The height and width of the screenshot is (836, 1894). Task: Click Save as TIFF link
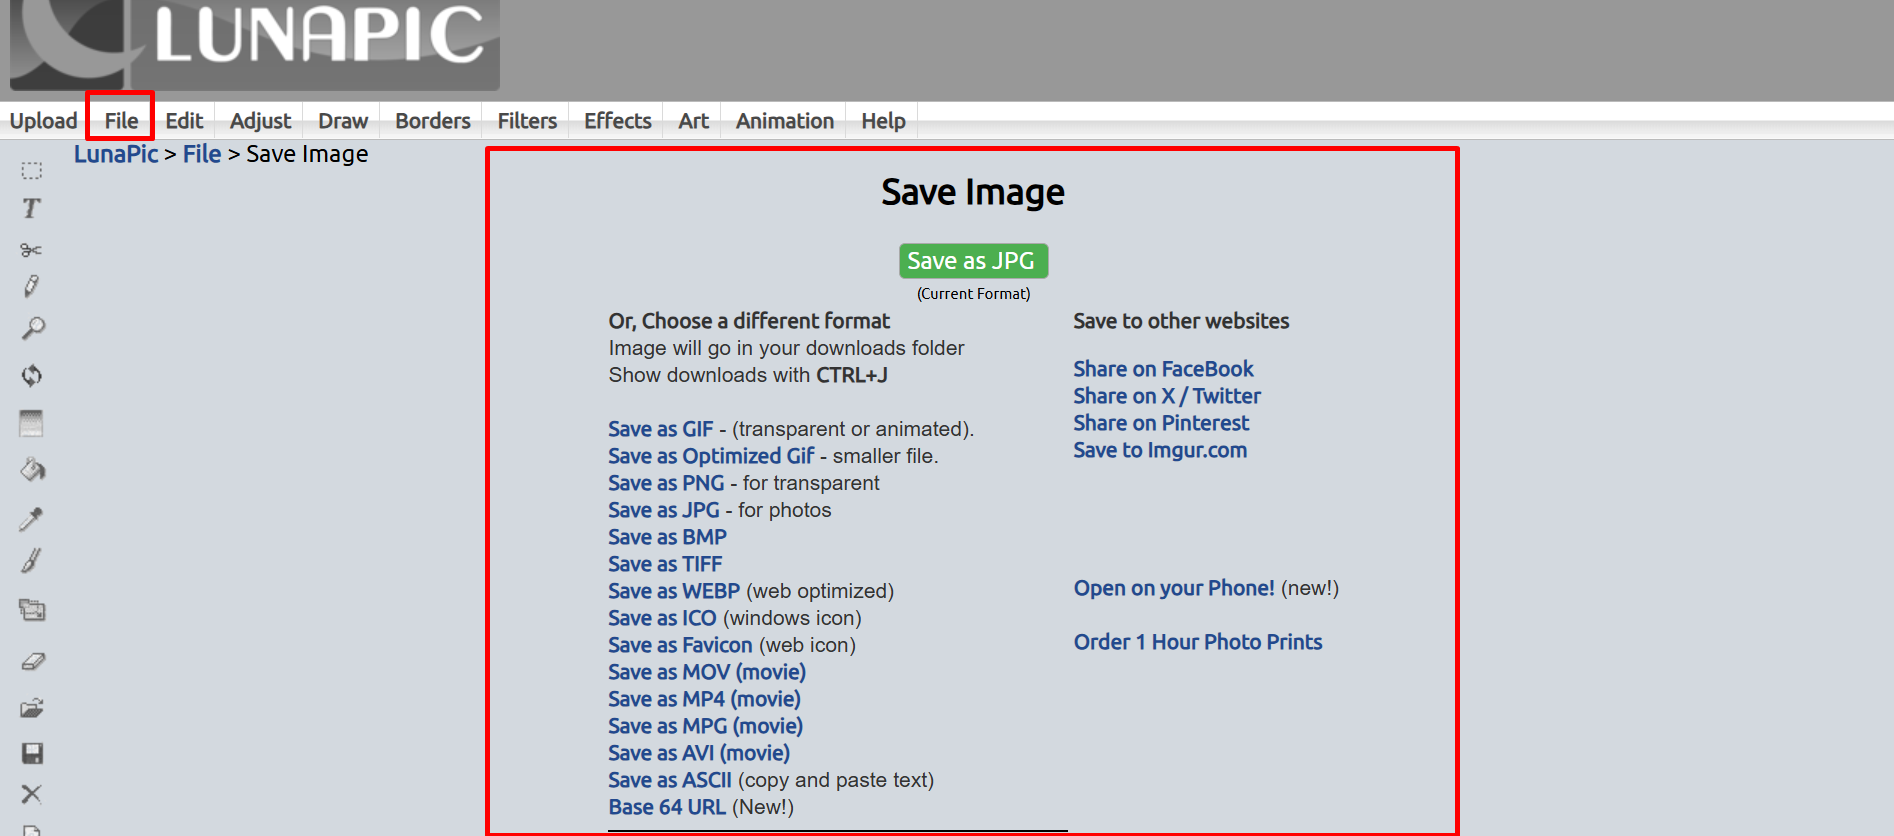[x=665, y=564]
